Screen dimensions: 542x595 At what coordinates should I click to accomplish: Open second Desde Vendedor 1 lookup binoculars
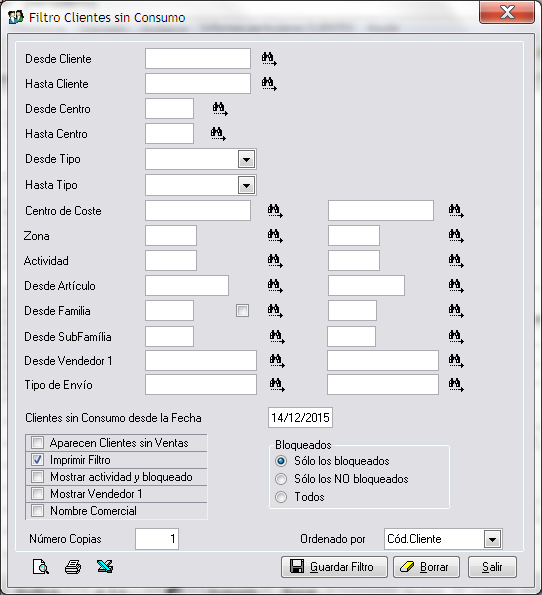(x=456, y=361)
